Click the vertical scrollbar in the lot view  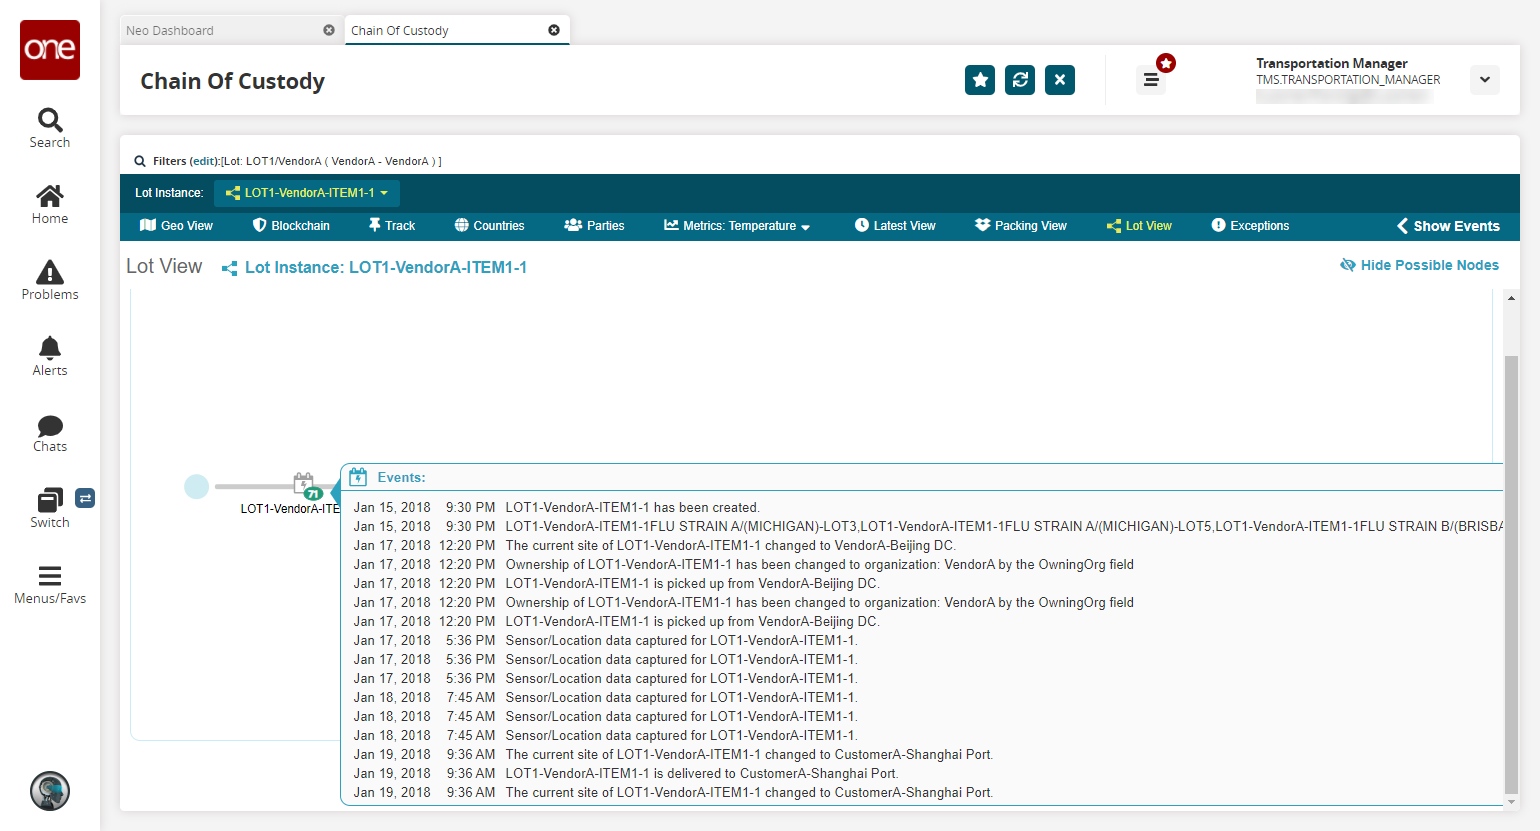pos(1510,570)
